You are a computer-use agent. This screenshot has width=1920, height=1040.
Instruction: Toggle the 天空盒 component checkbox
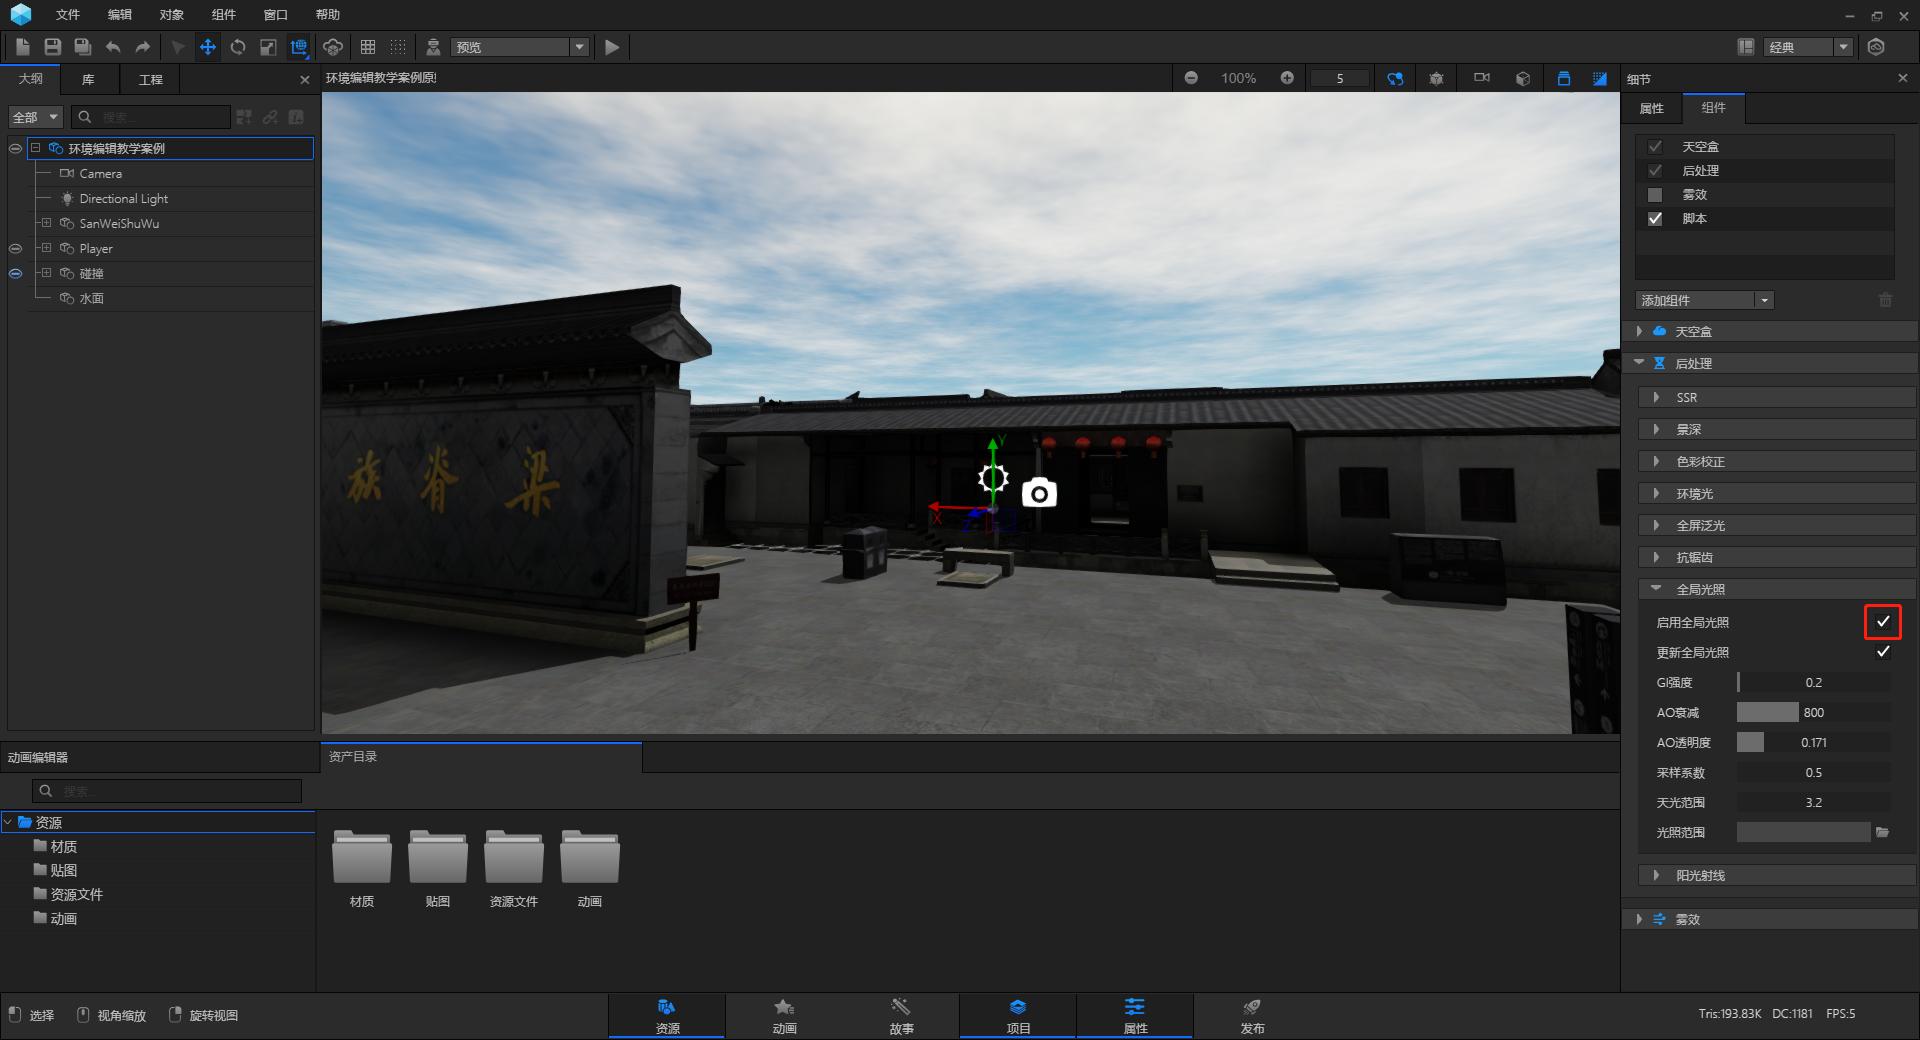[x=1655, y=147]
